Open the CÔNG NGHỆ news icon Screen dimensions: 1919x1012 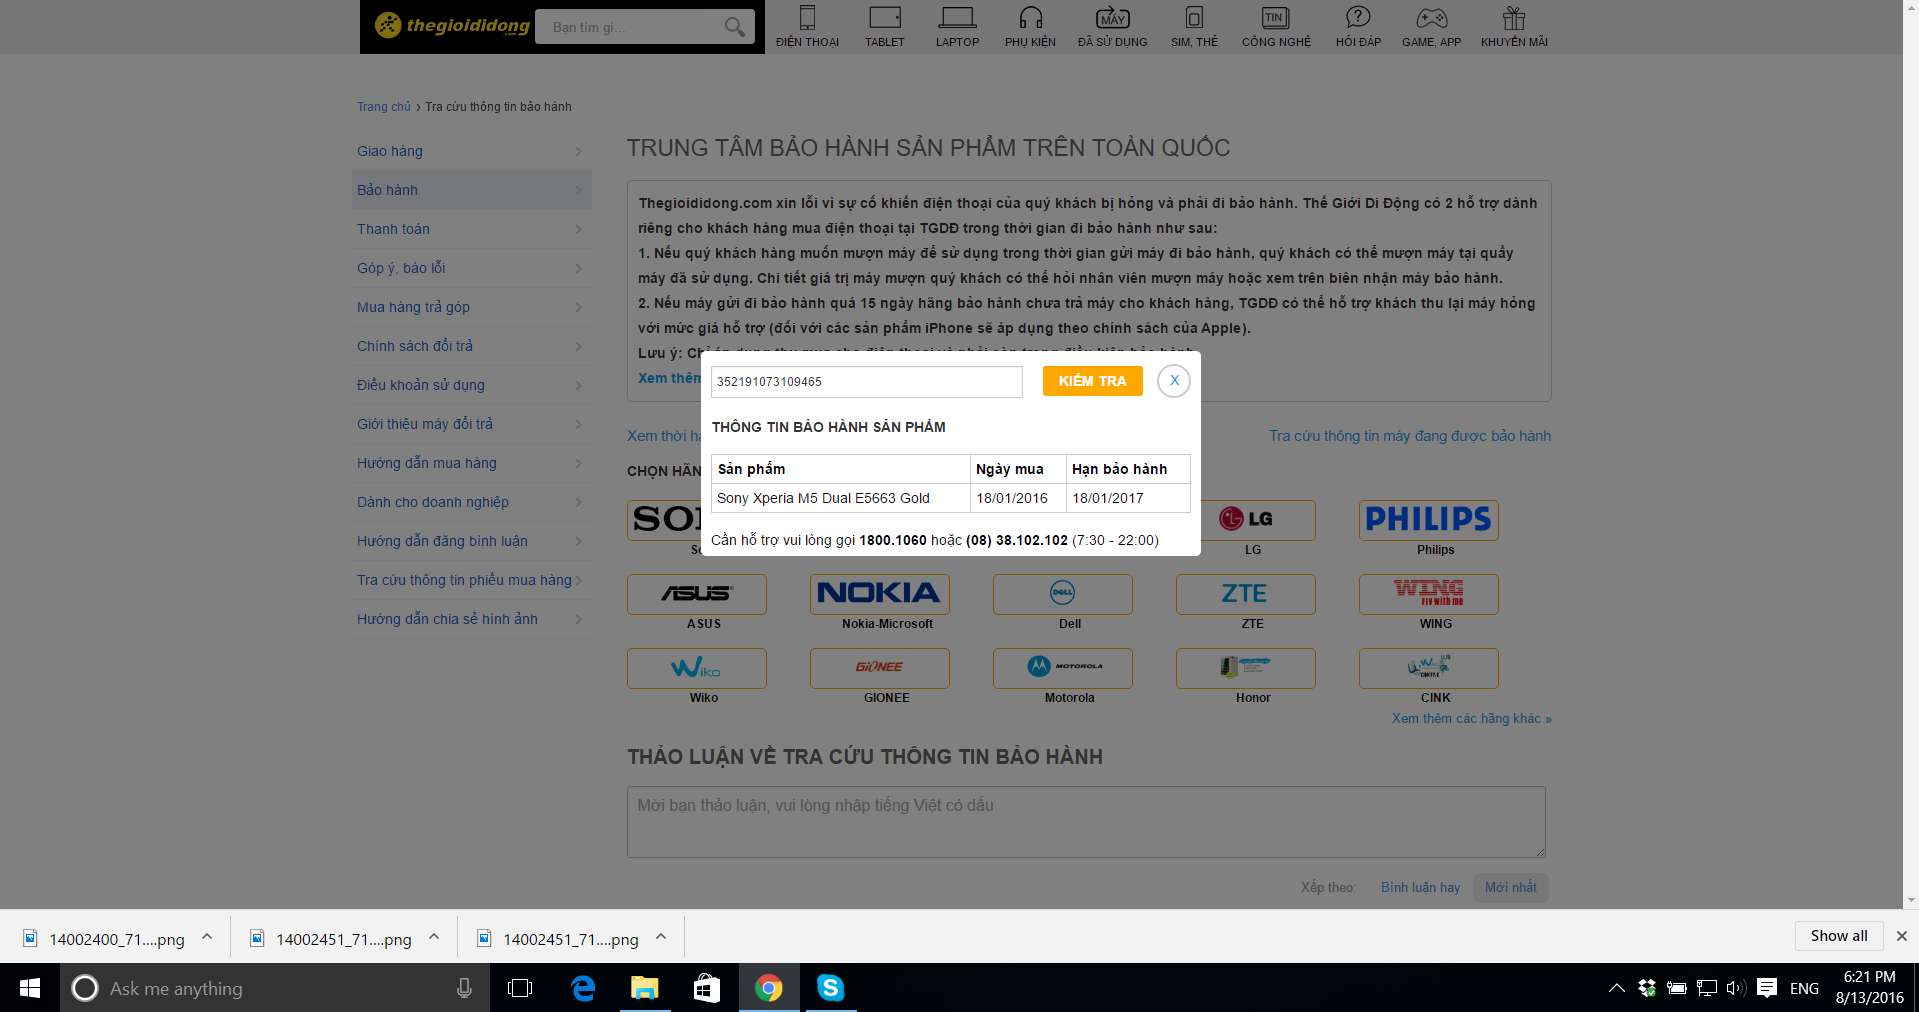[x=1276, y=27]
